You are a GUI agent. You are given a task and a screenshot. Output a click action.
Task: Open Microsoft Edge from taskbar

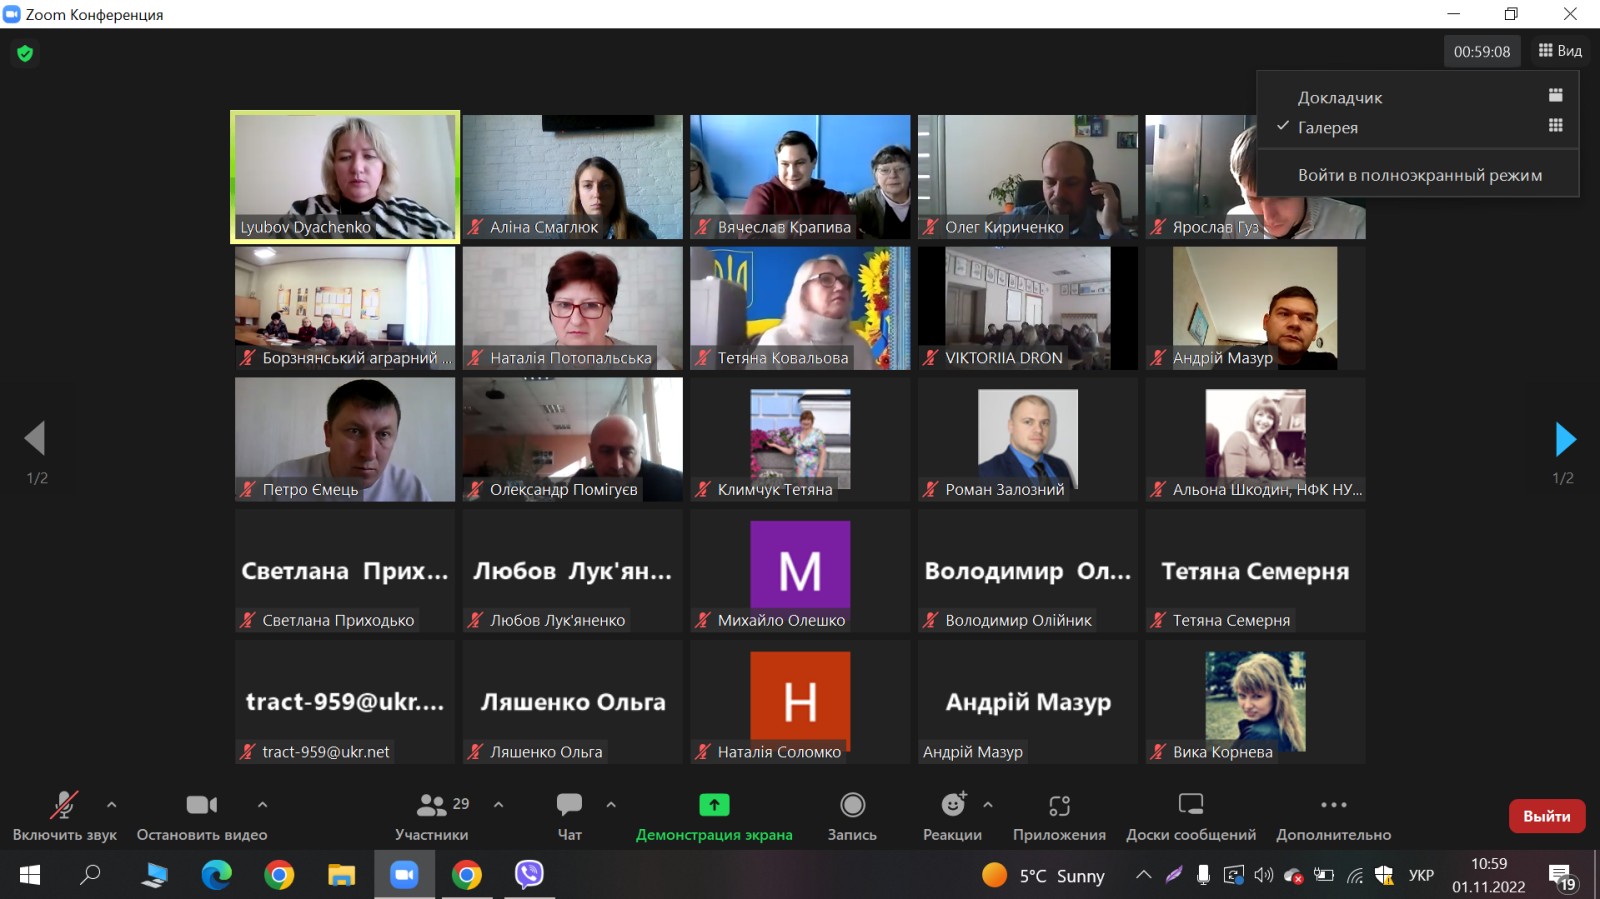click(x=216, y=875)
